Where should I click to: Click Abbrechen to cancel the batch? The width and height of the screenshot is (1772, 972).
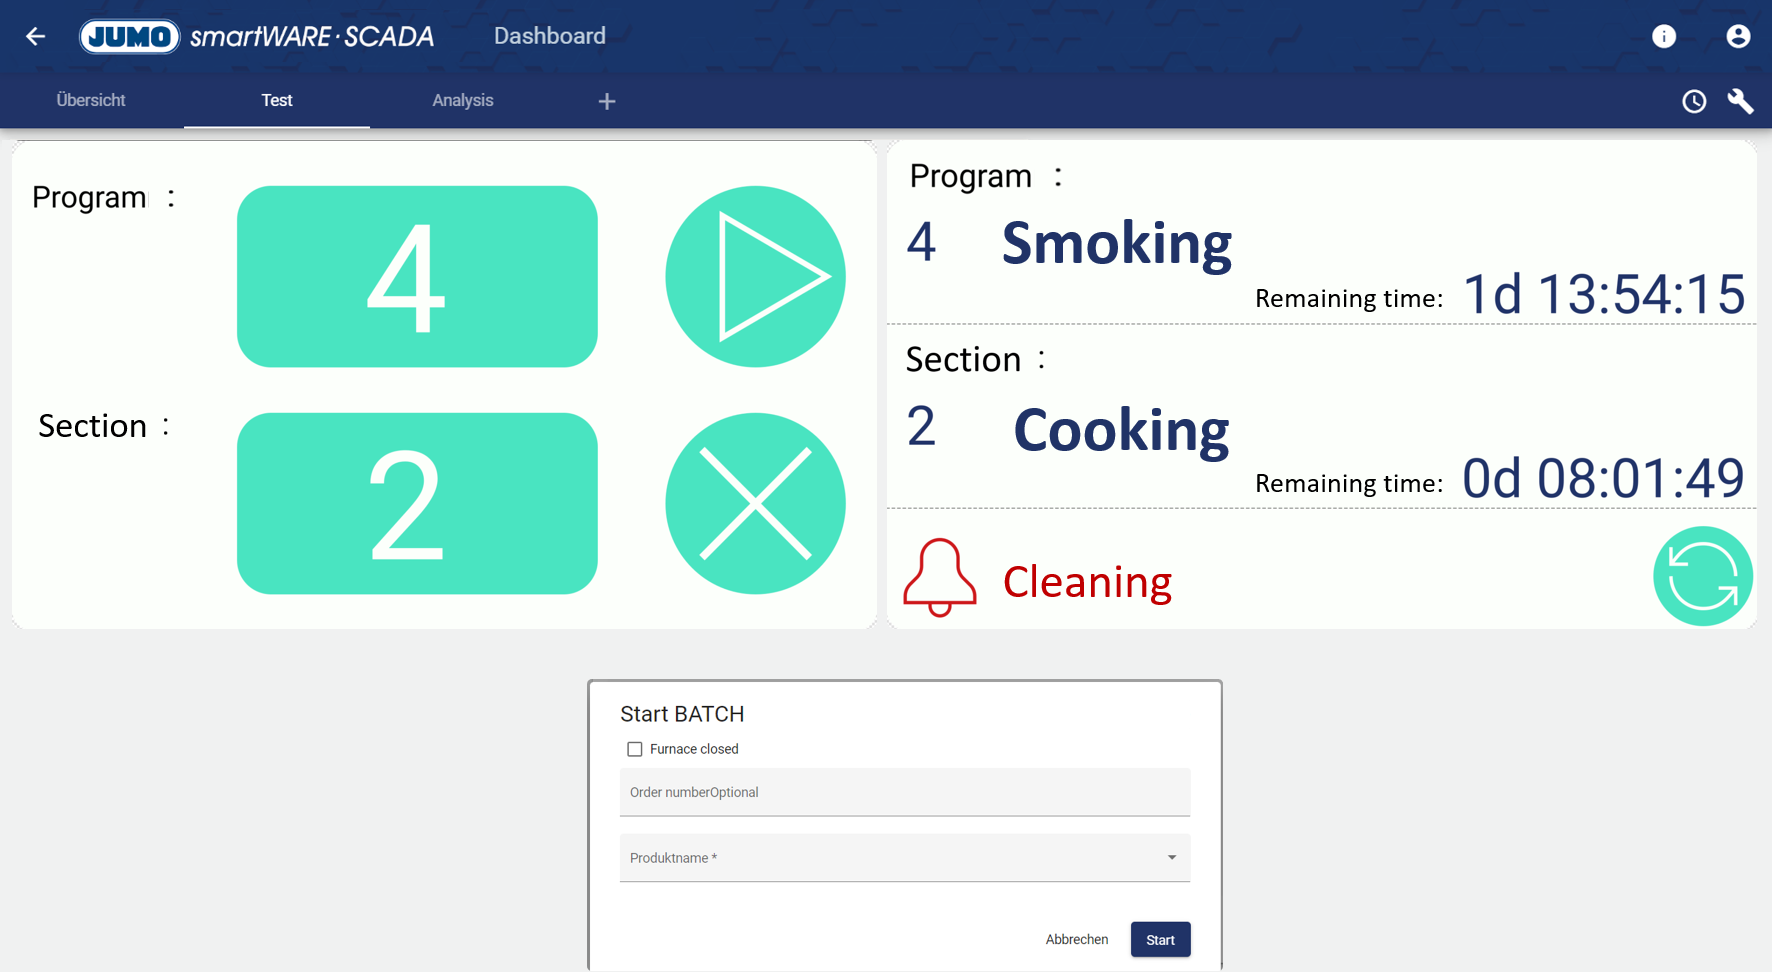1076,940
